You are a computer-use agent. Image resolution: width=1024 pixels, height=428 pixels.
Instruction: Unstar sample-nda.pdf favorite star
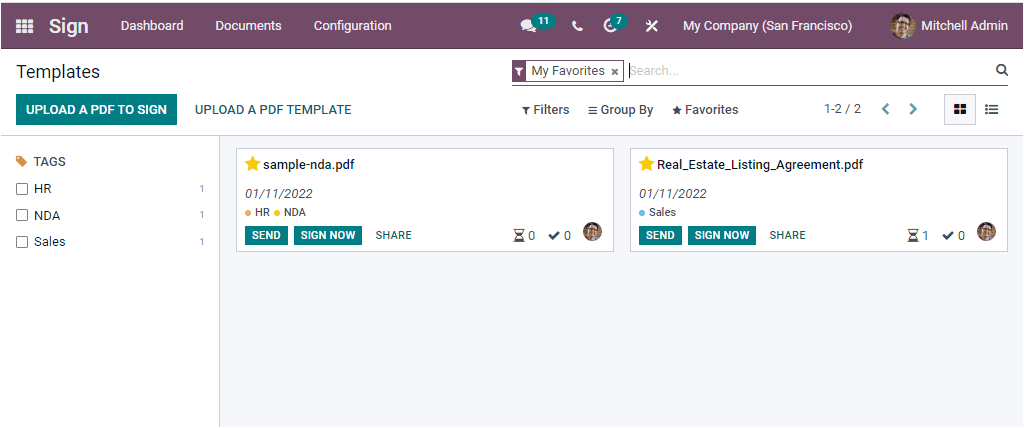coord(253,164)
